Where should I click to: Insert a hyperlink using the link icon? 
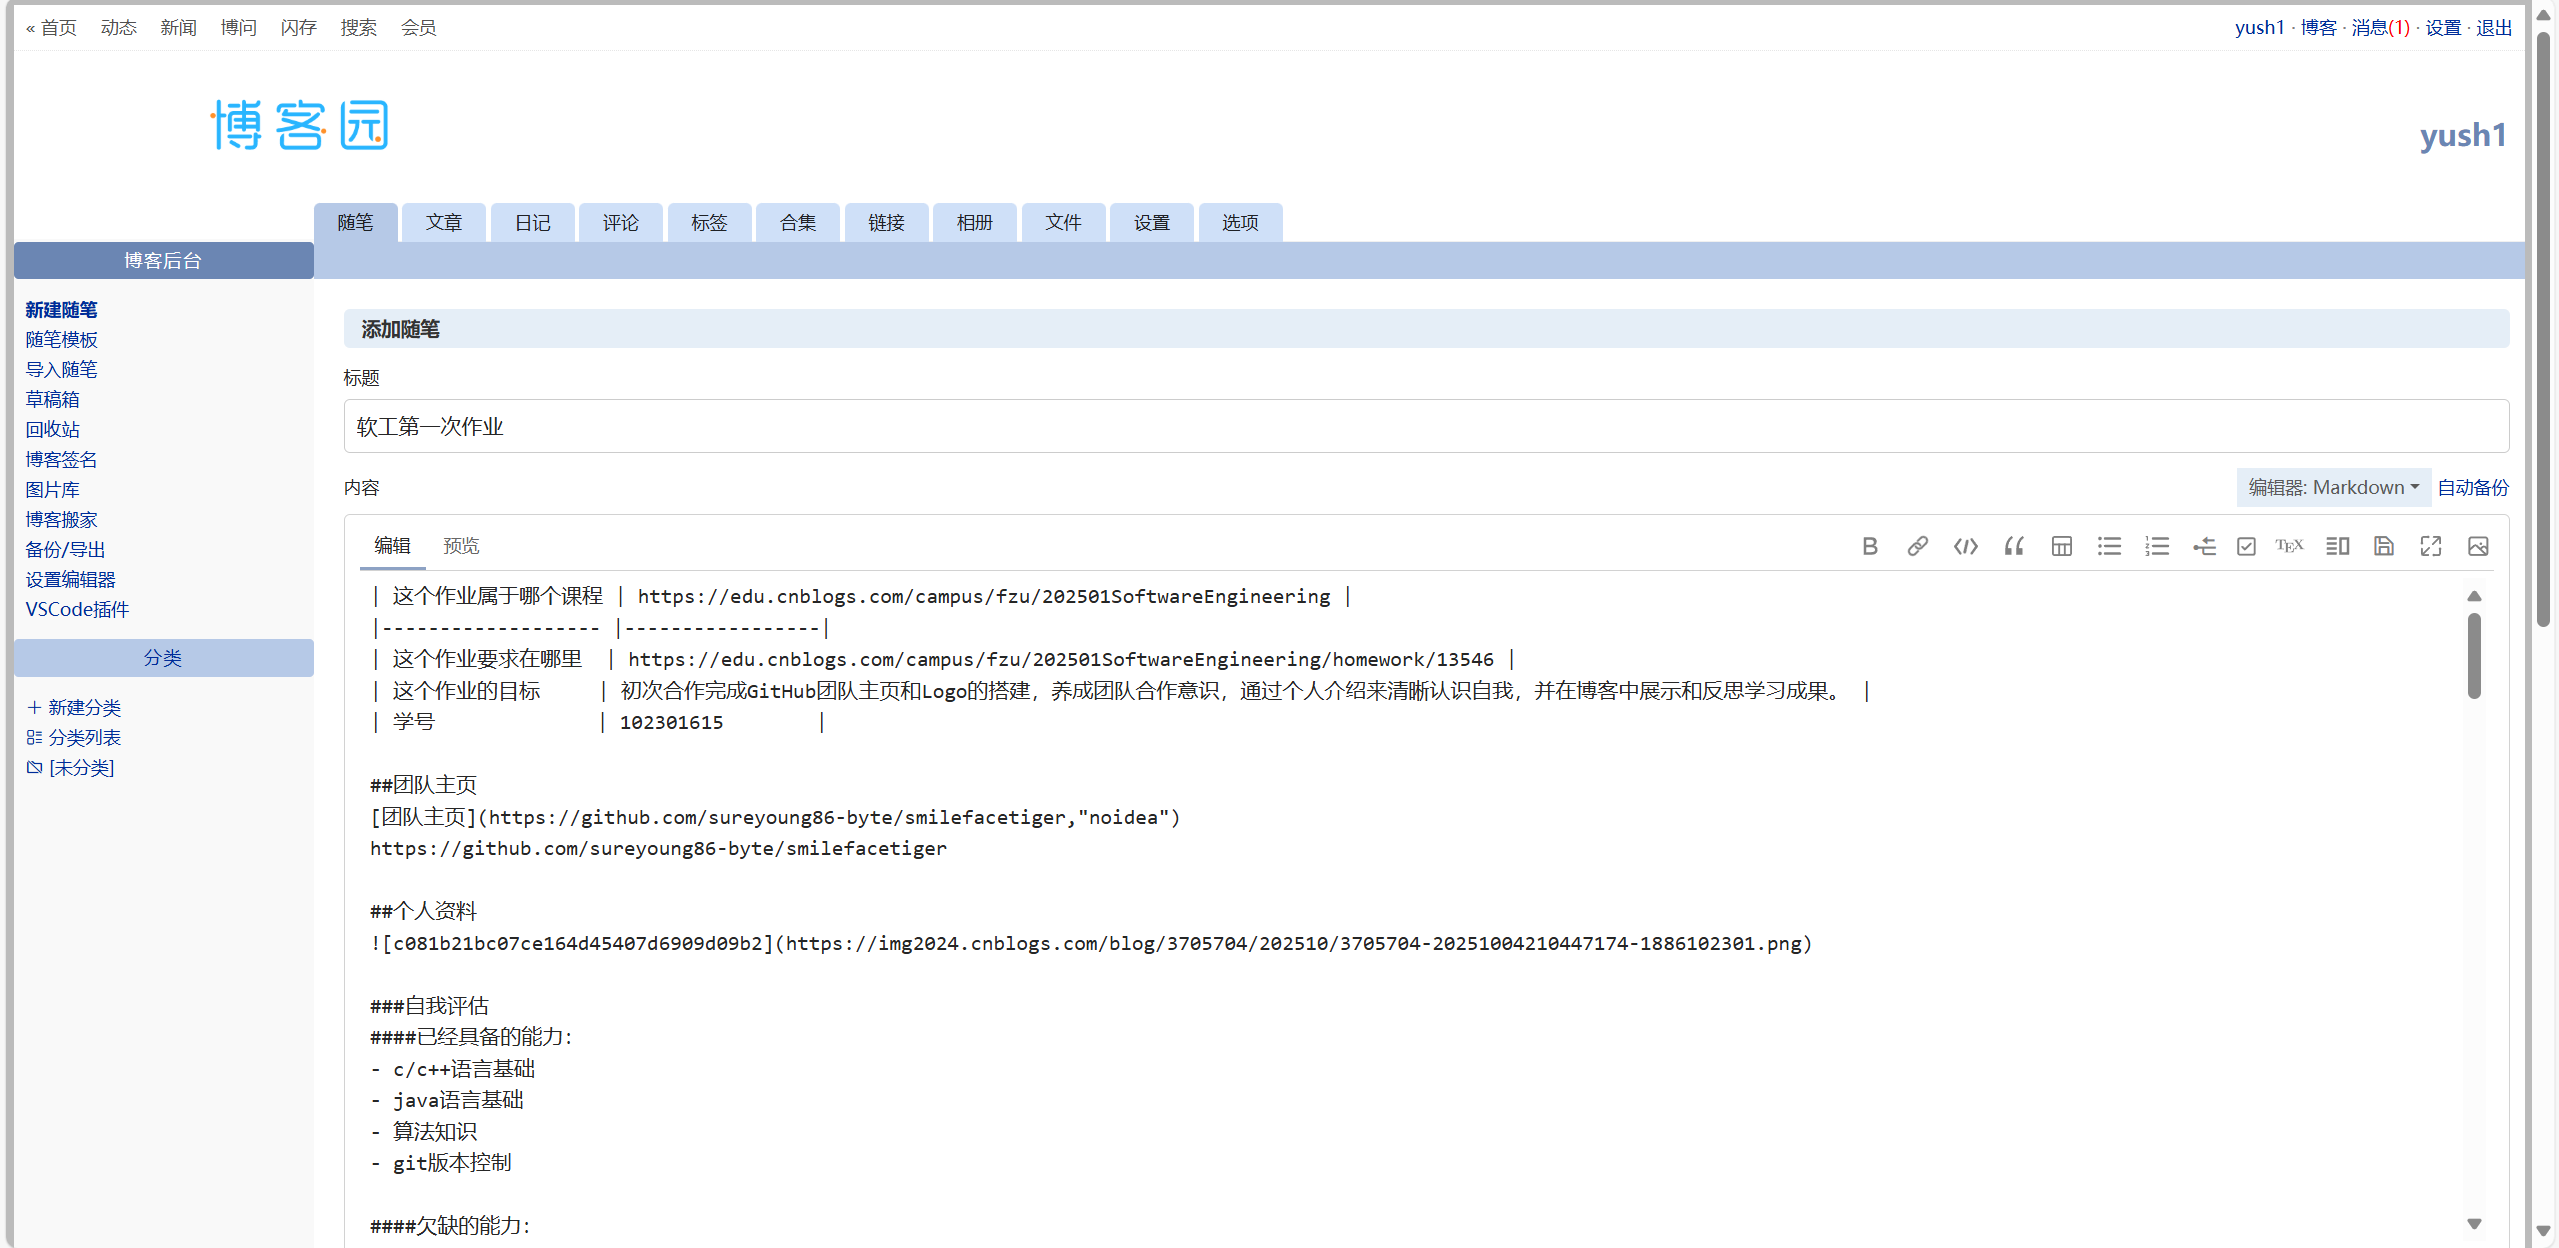pos(1917,546)
